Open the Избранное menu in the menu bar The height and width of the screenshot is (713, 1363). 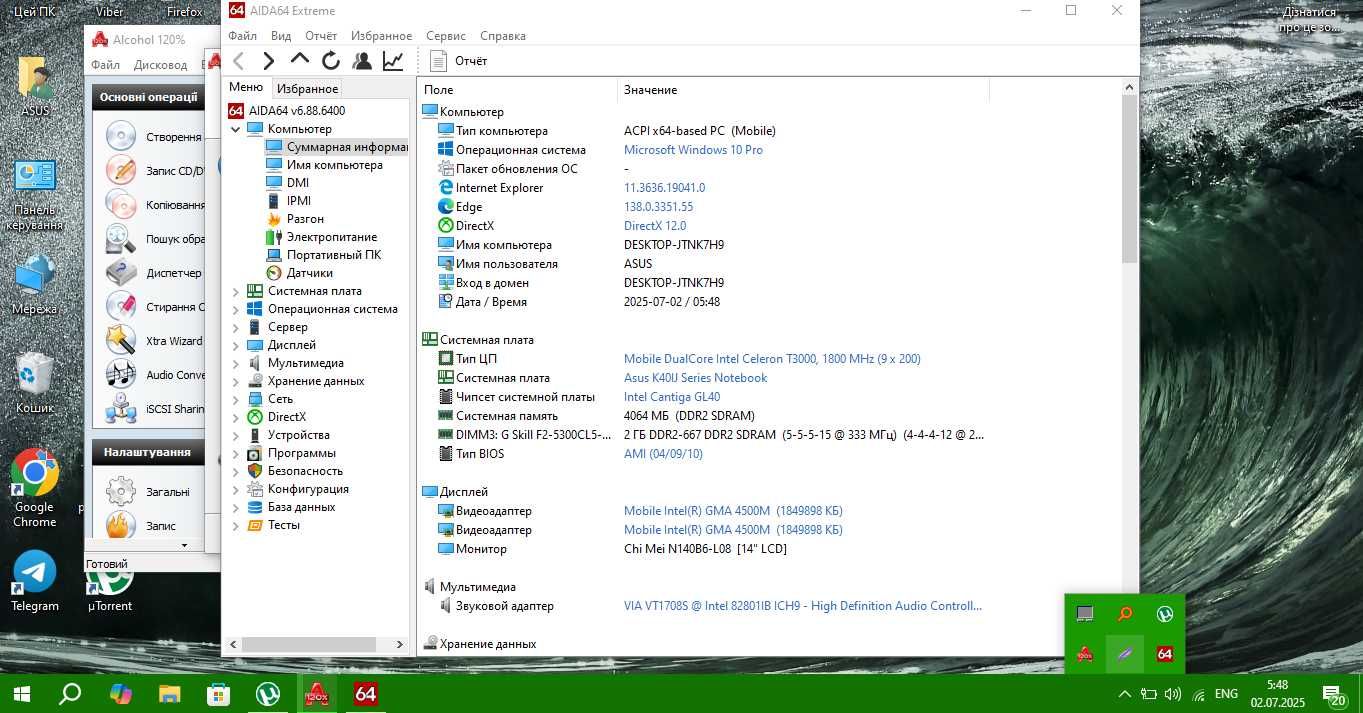click(381, 36)
